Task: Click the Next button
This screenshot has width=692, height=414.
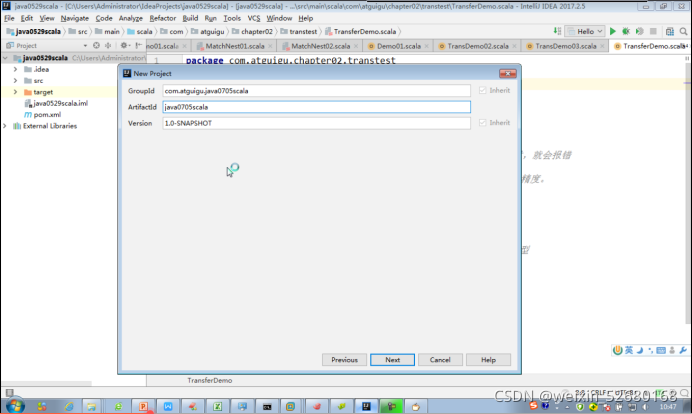Action: pyautogui.click(x=392, y=360)
